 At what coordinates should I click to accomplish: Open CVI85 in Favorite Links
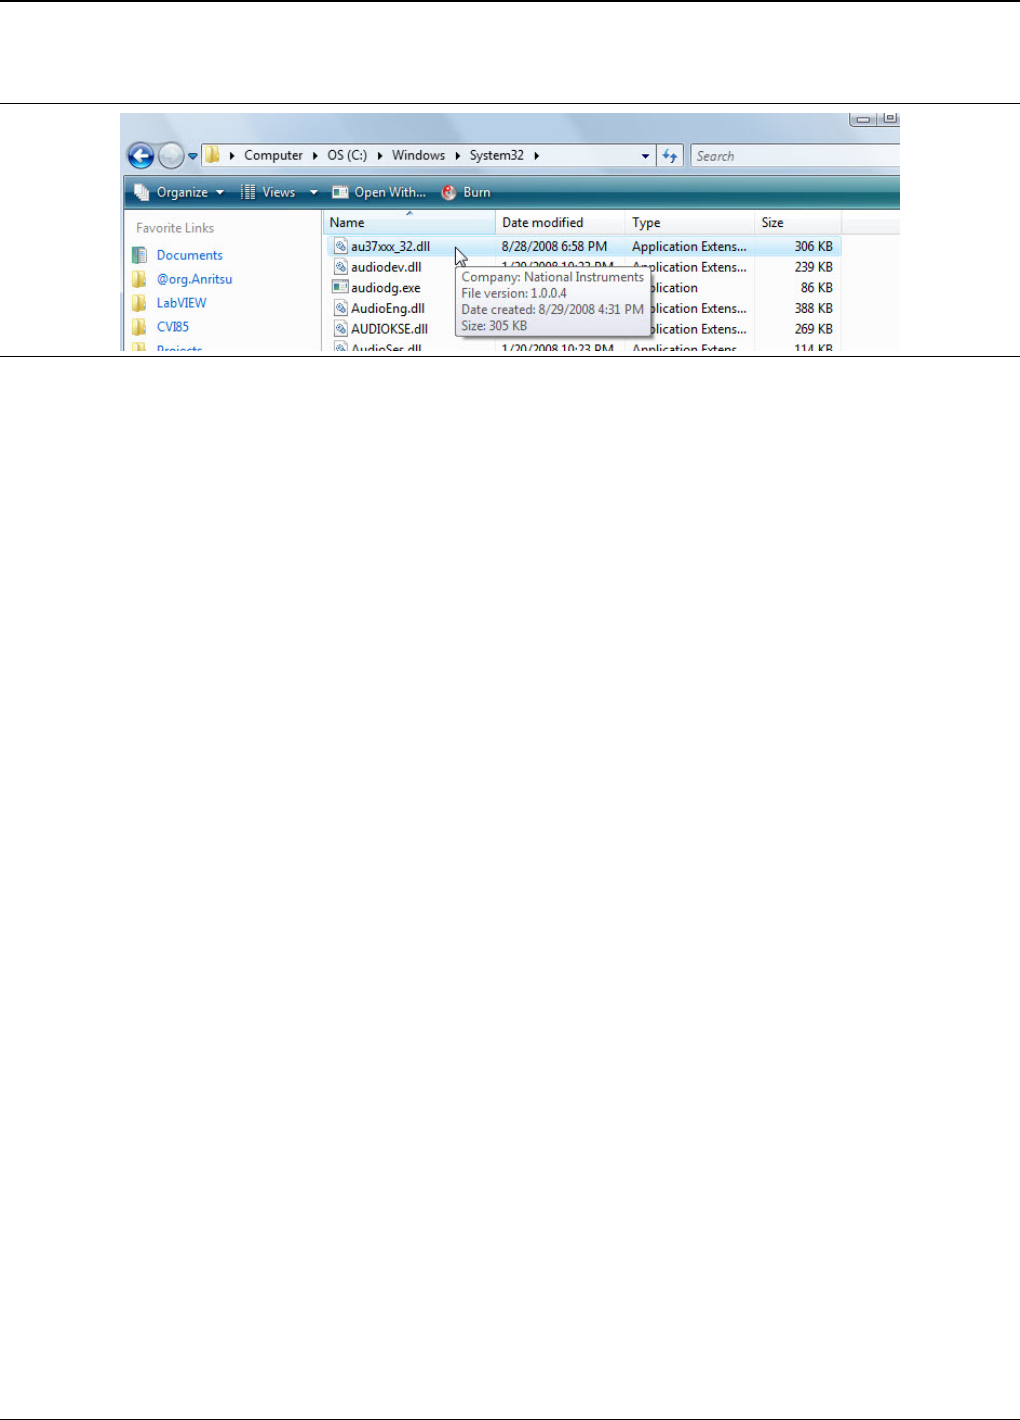pos(172,327)
